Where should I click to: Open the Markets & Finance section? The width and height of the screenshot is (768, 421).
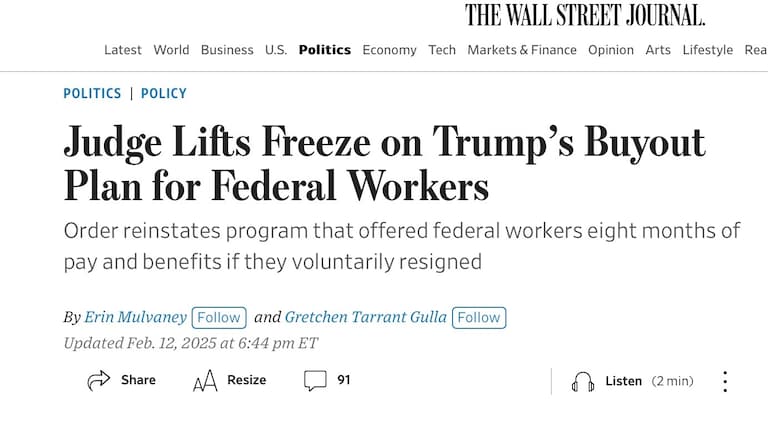point(522,50)
